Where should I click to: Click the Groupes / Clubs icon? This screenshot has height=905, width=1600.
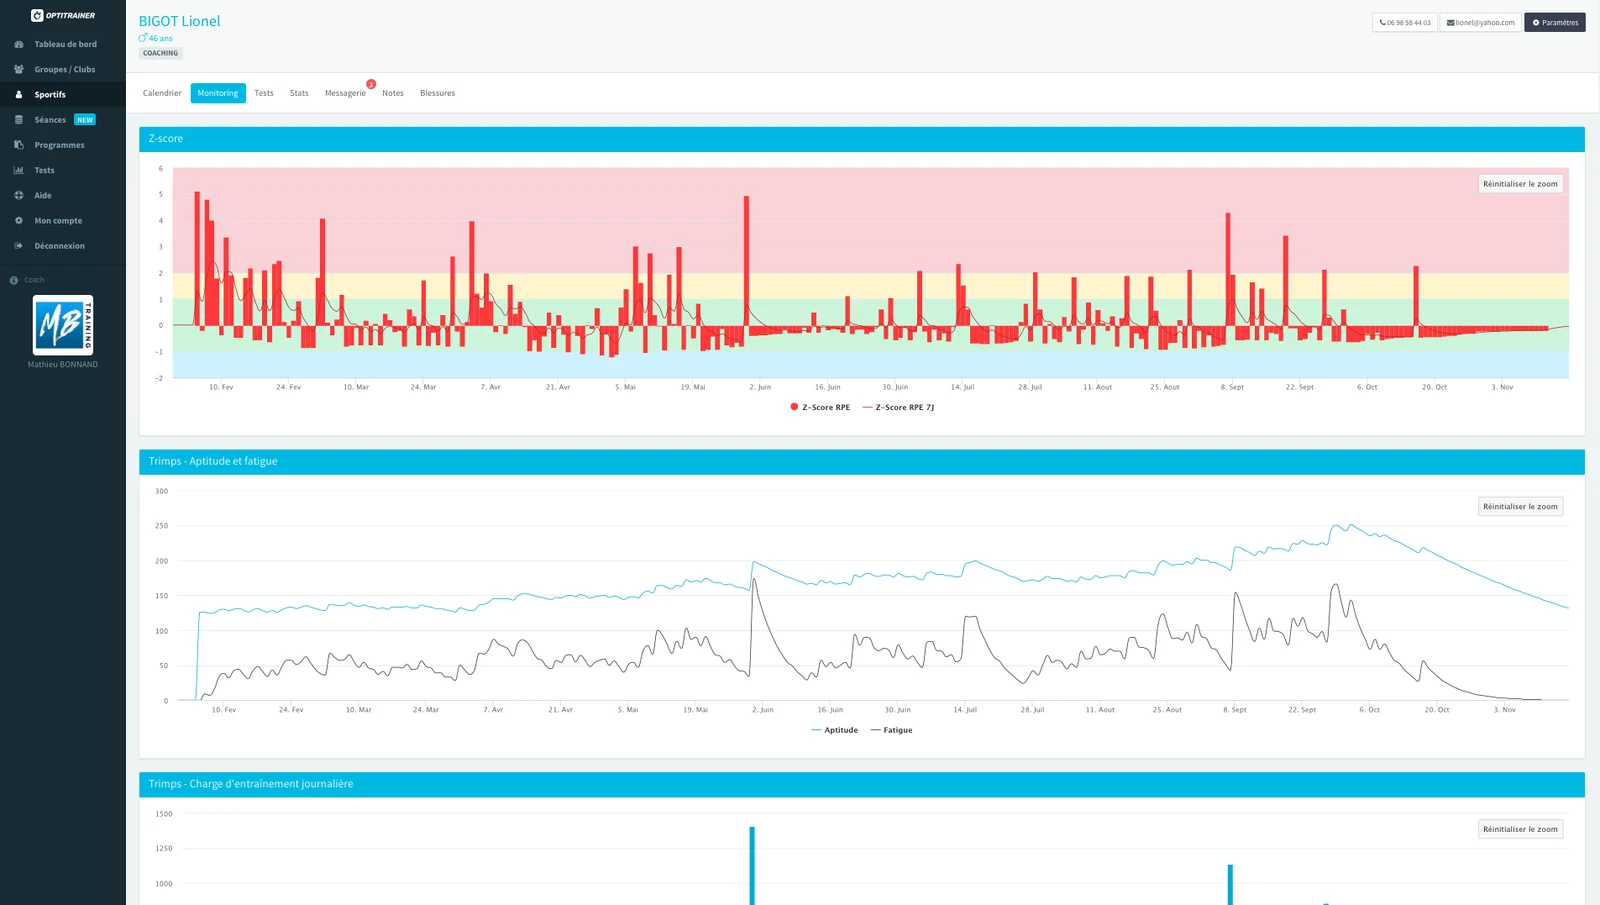19,69
